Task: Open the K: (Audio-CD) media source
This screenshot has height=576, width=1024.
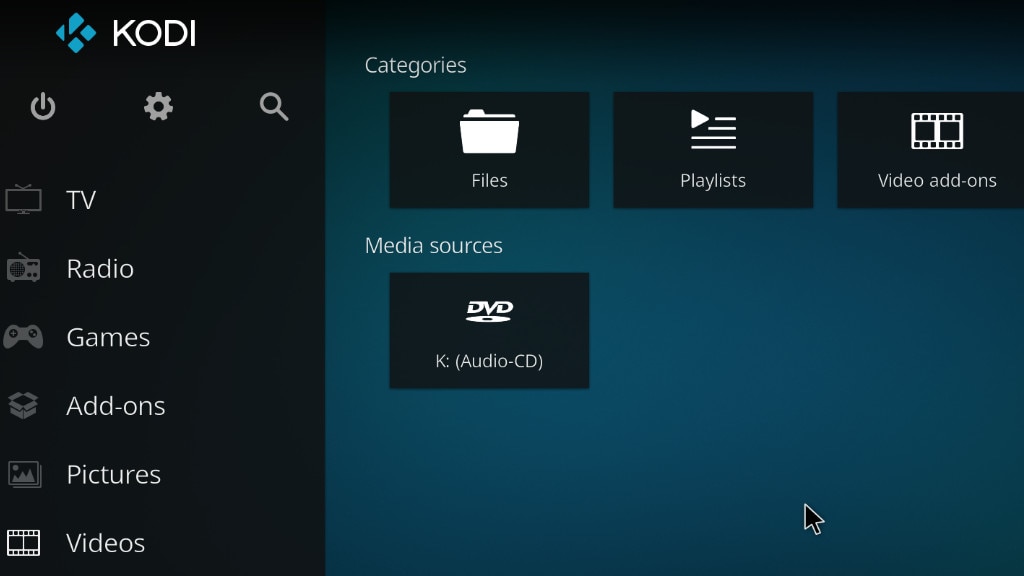Action: pyautogui.click(x=489, y=330)
